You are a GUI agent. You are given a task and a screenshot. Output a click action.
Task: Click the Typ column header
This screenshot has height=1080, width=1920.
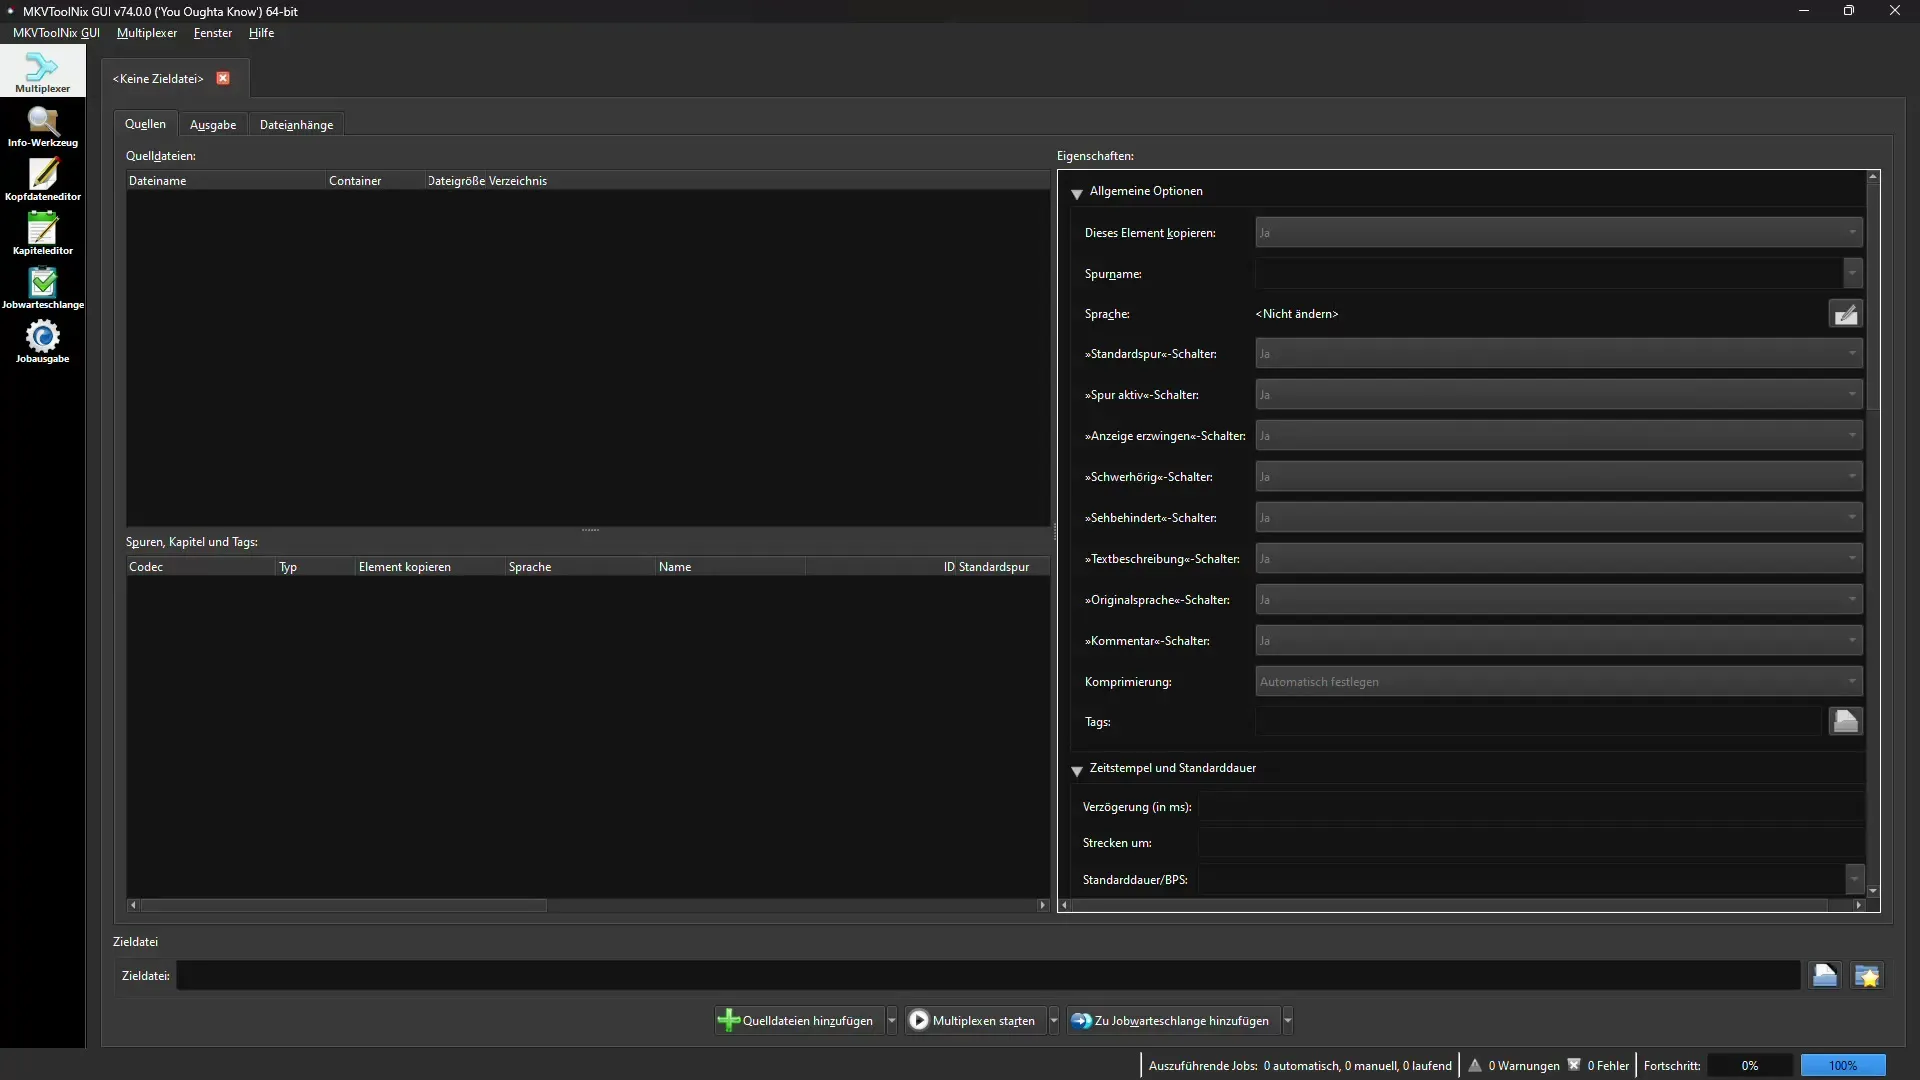coord(315,567)
